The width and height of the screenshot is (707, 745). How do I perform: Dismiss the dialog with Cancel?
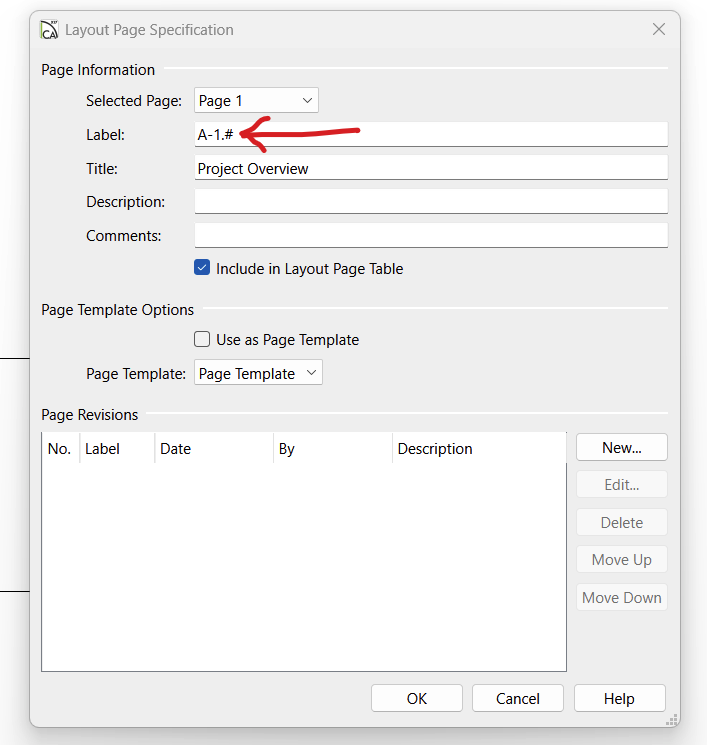click(x=518, y=698)
